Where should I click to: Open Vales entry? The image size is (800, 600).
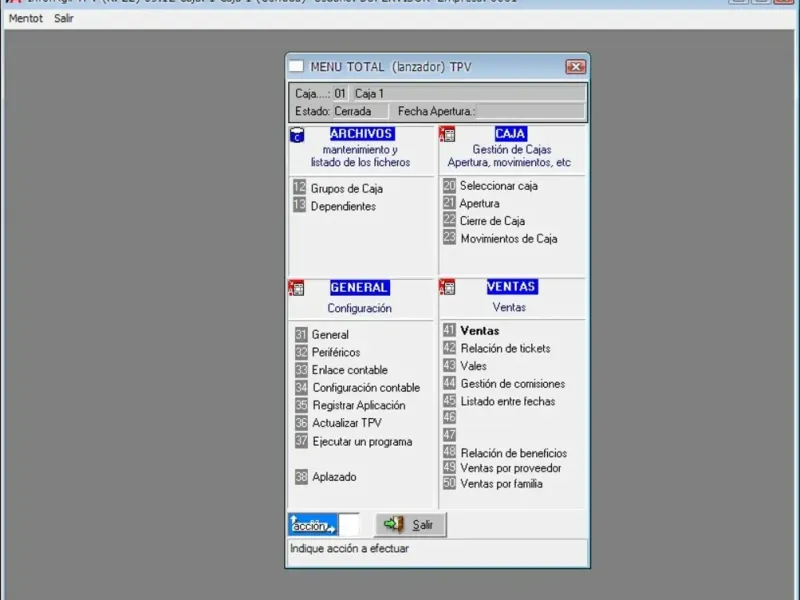click(473, 366)
